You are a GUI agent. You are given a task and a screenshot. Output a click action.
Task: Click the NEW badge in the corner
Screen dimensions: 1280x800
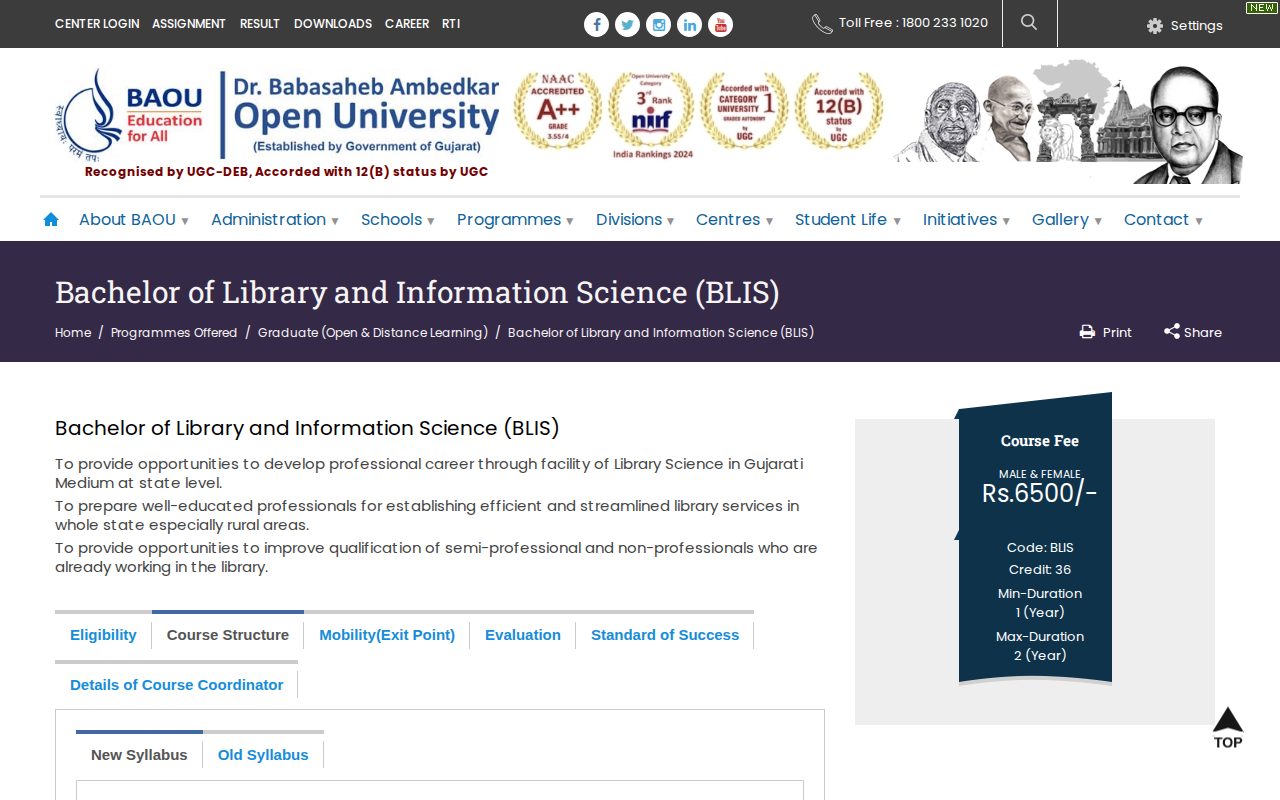click(x=1261, y=7)
